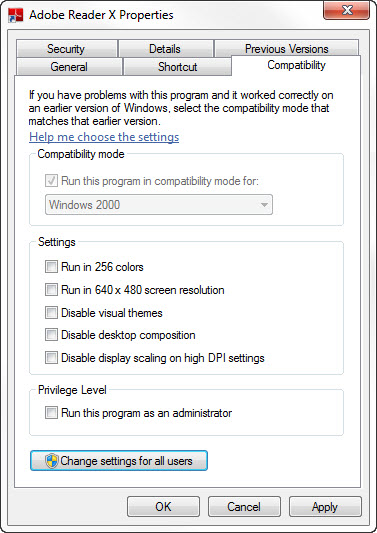The image size is (377, 533).
Task: Close the Properties dialog with the X button
Action: 346,10
